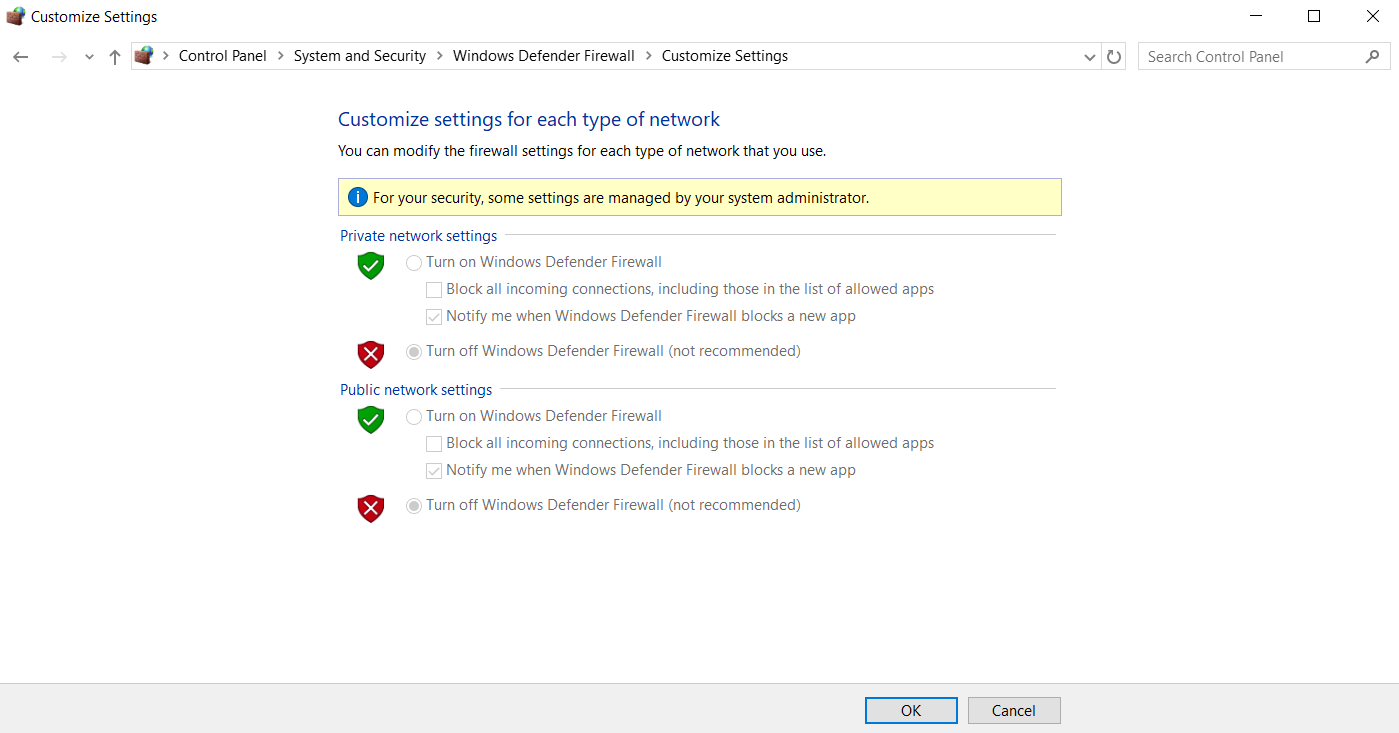Select Turn on Firewall for Public network
The height and width of the screenshot is (733, 1399).
414,417
